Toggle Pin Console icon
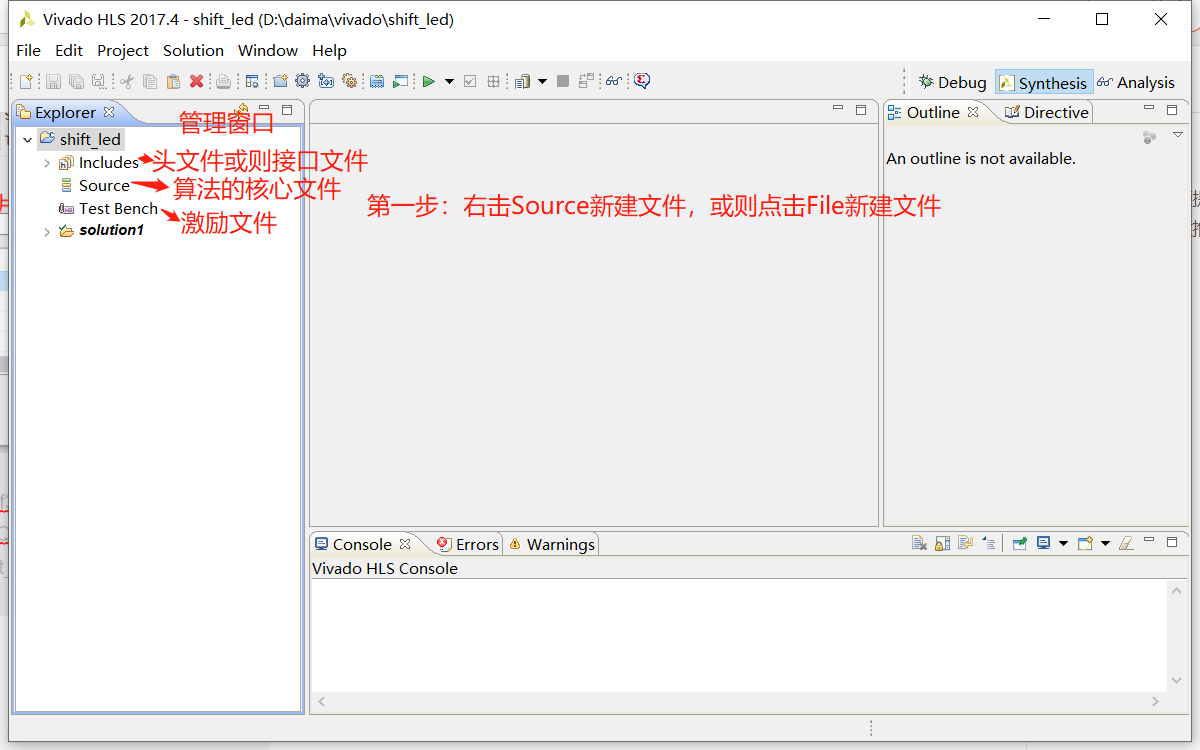The image size is (1200, 750). [x=1019, y=543]
